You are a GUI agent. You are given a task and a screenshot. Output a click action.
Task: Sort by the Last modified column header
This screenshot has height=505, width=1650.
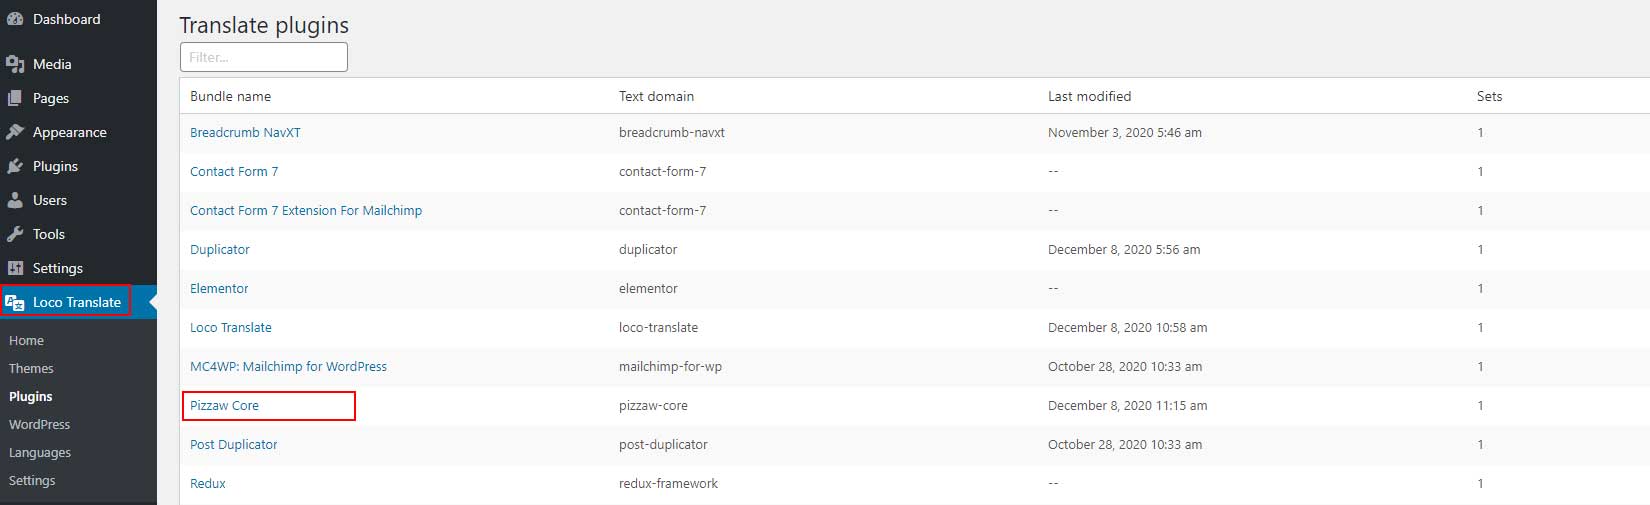click(1089, 97)
